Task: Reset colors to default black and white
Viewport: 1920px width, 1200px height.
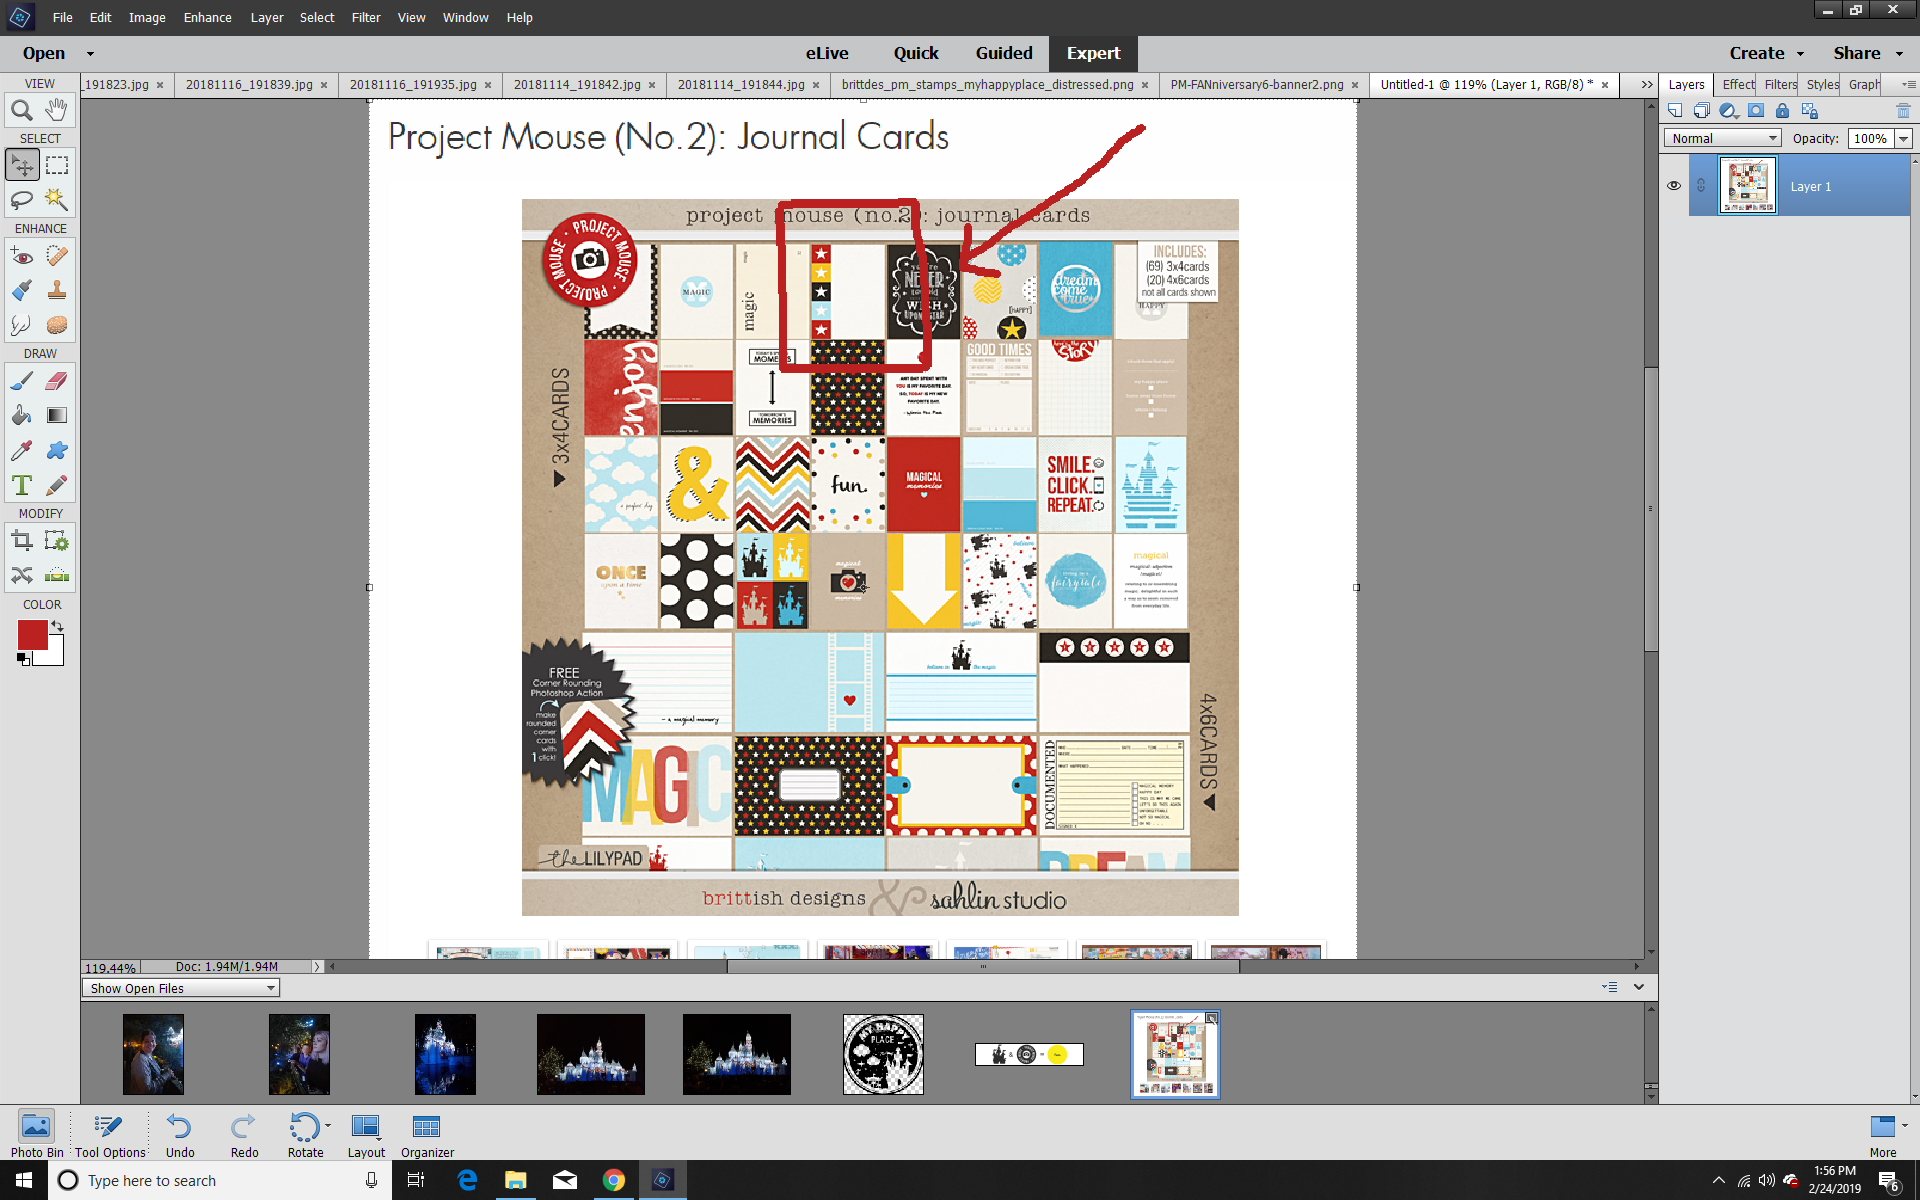Action: tap(23, 659)
